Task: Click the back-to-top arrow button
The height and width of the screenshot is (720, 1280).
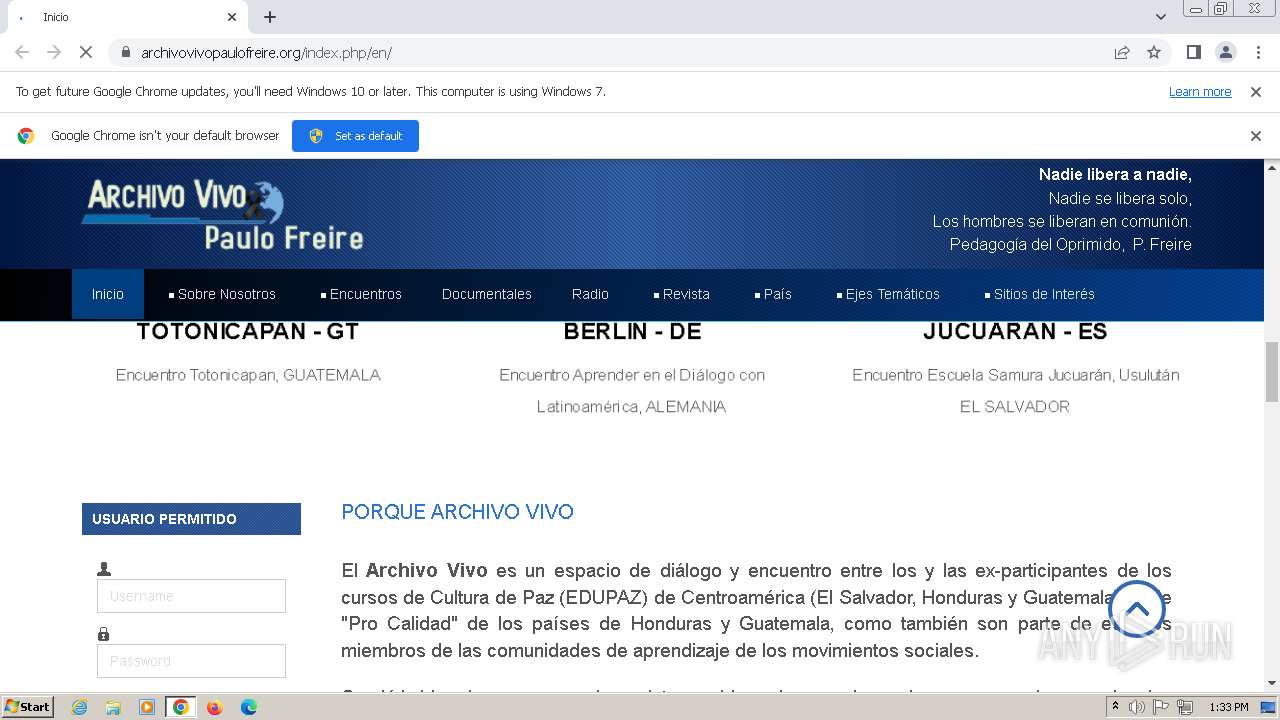Action: [x=1137, y=609]
